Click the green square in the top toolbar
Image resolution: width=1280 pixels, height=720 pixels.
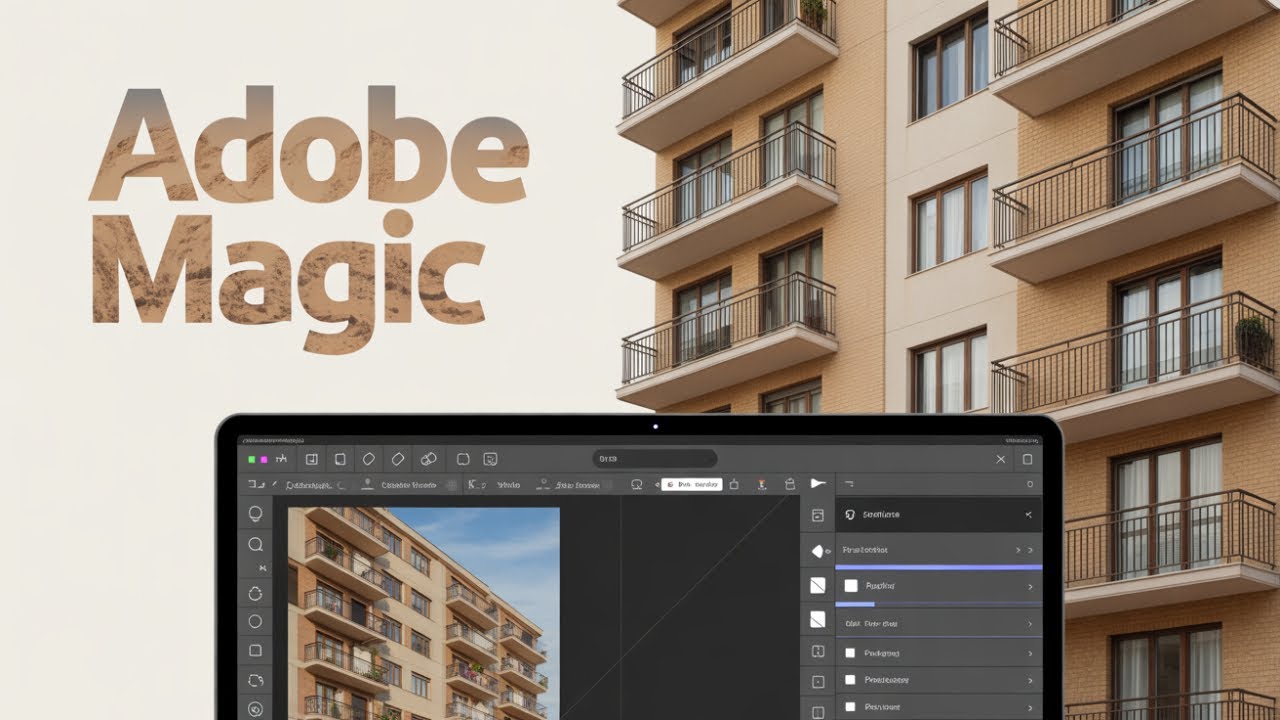coord(252,459)
